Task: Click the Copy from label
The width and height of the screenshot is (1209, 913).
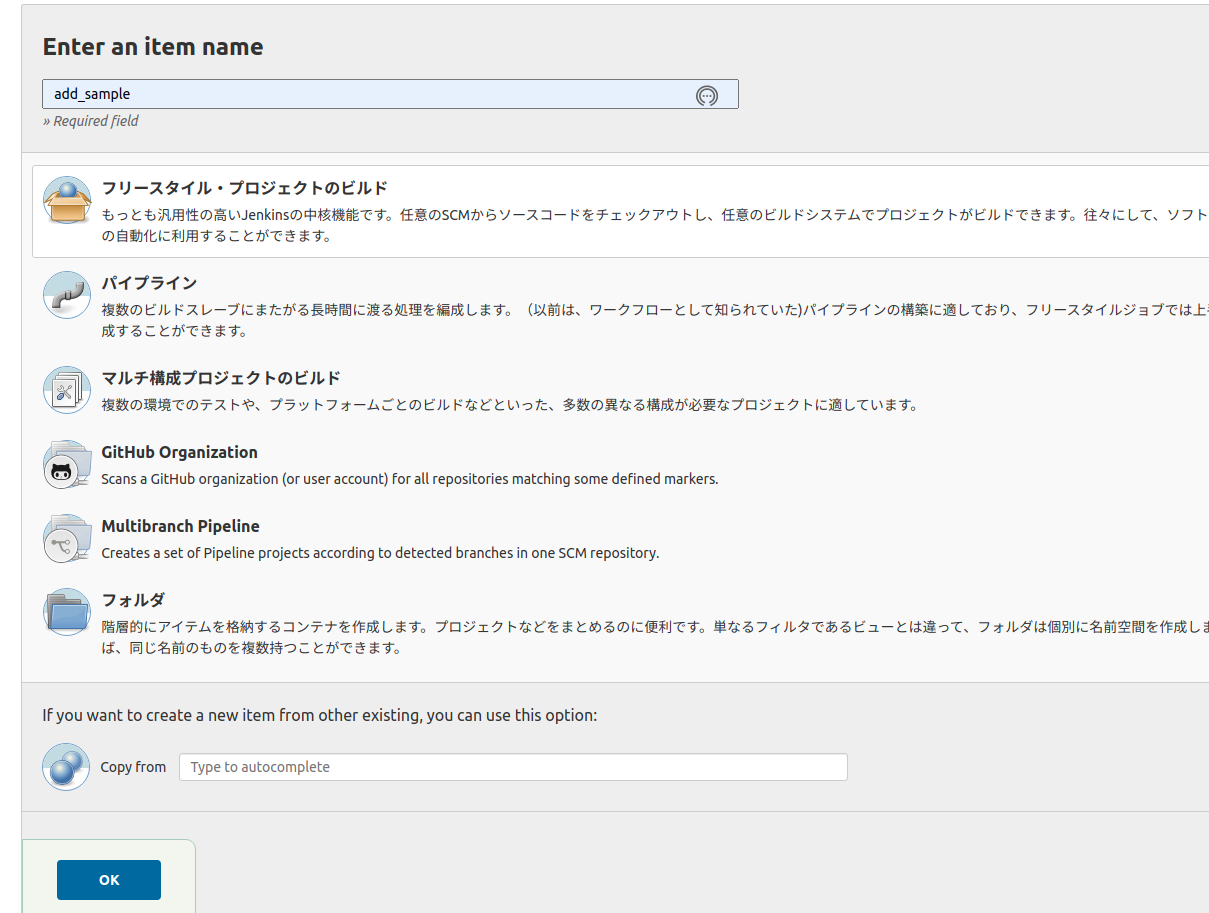Action: click(x=133, y=767)
